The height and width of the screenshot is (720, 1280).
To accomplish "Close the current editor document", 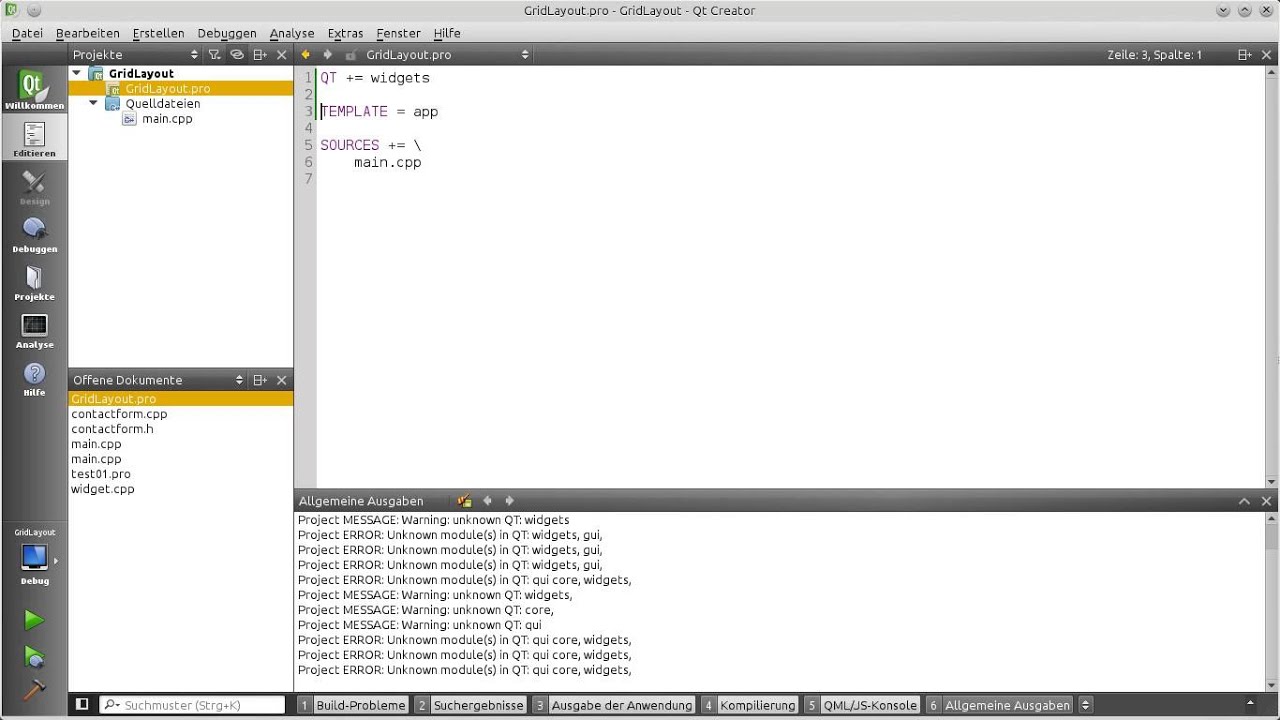I will pos(1267,55).
